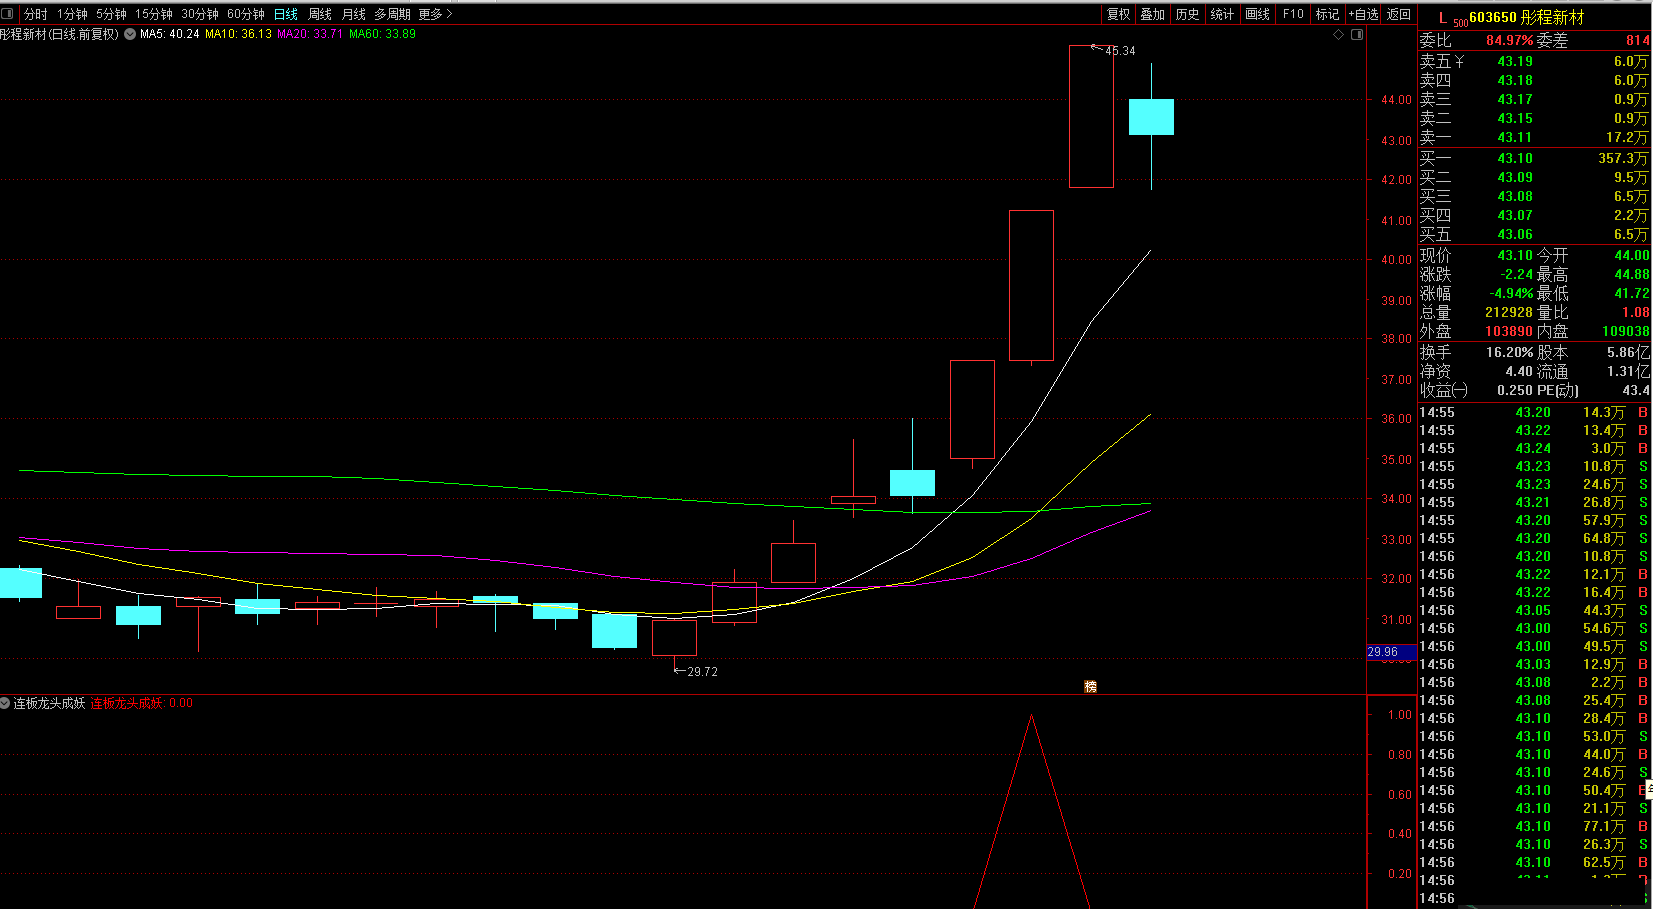The width and height of the screenshot is (1653, 909).
Task: Click the 买一 buy-one price 43.10 row
Action: point(1534,158)
